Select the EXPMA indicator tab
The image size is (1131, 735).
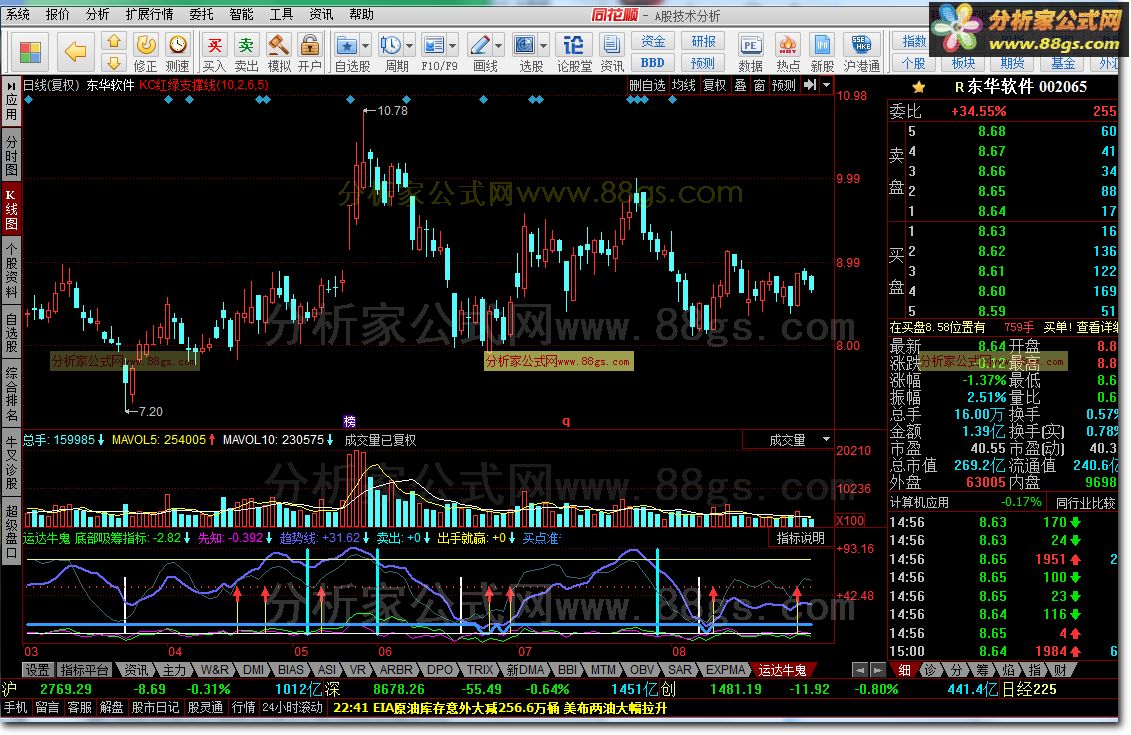725,670
